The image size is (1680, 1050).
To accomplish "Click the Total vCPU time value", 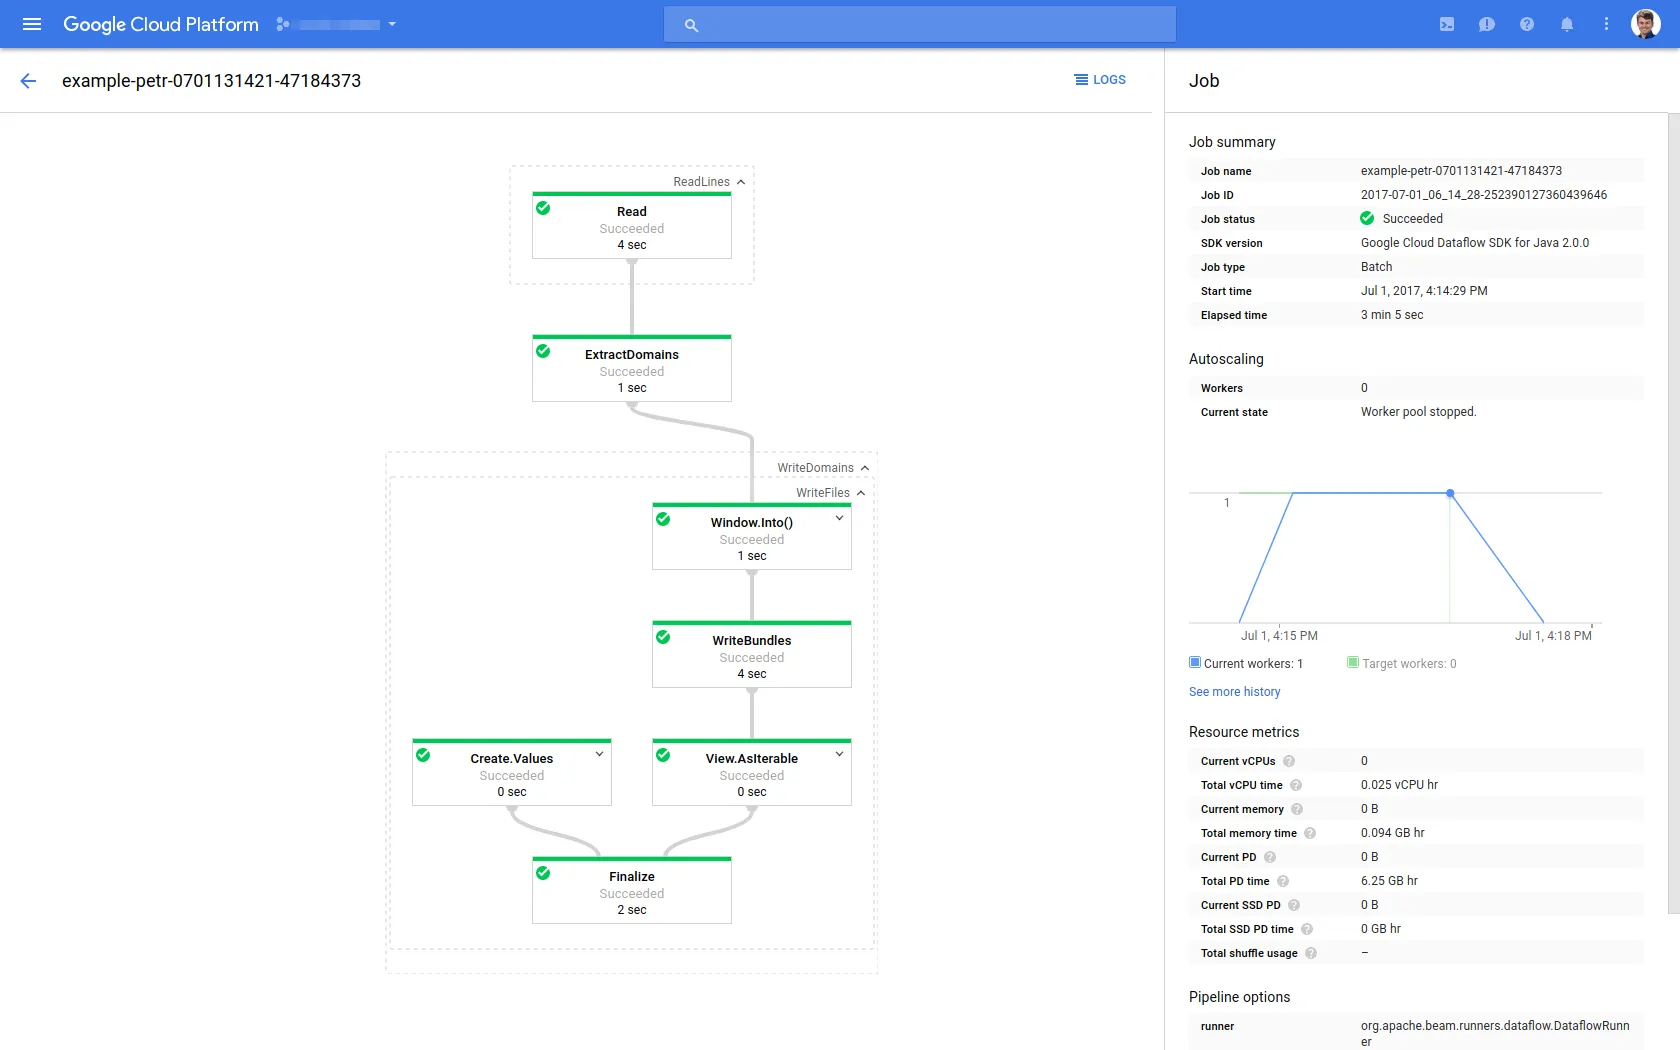I will [x=1399, y=785].
